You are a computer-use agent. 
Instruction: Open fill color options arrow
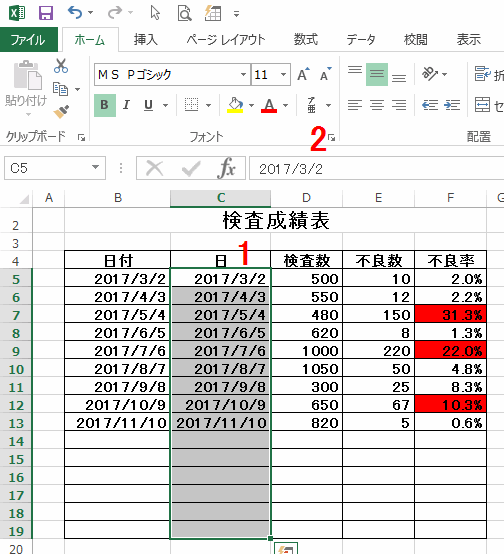pos(251,105)
